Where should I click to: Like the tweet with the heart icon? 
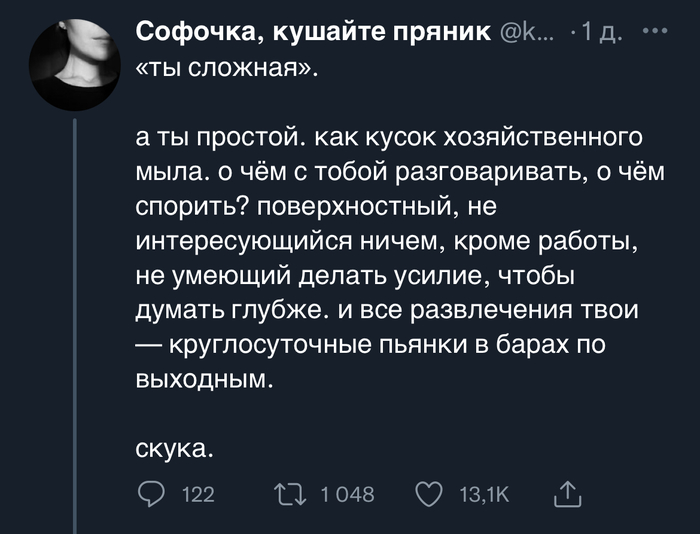point(428,494)
